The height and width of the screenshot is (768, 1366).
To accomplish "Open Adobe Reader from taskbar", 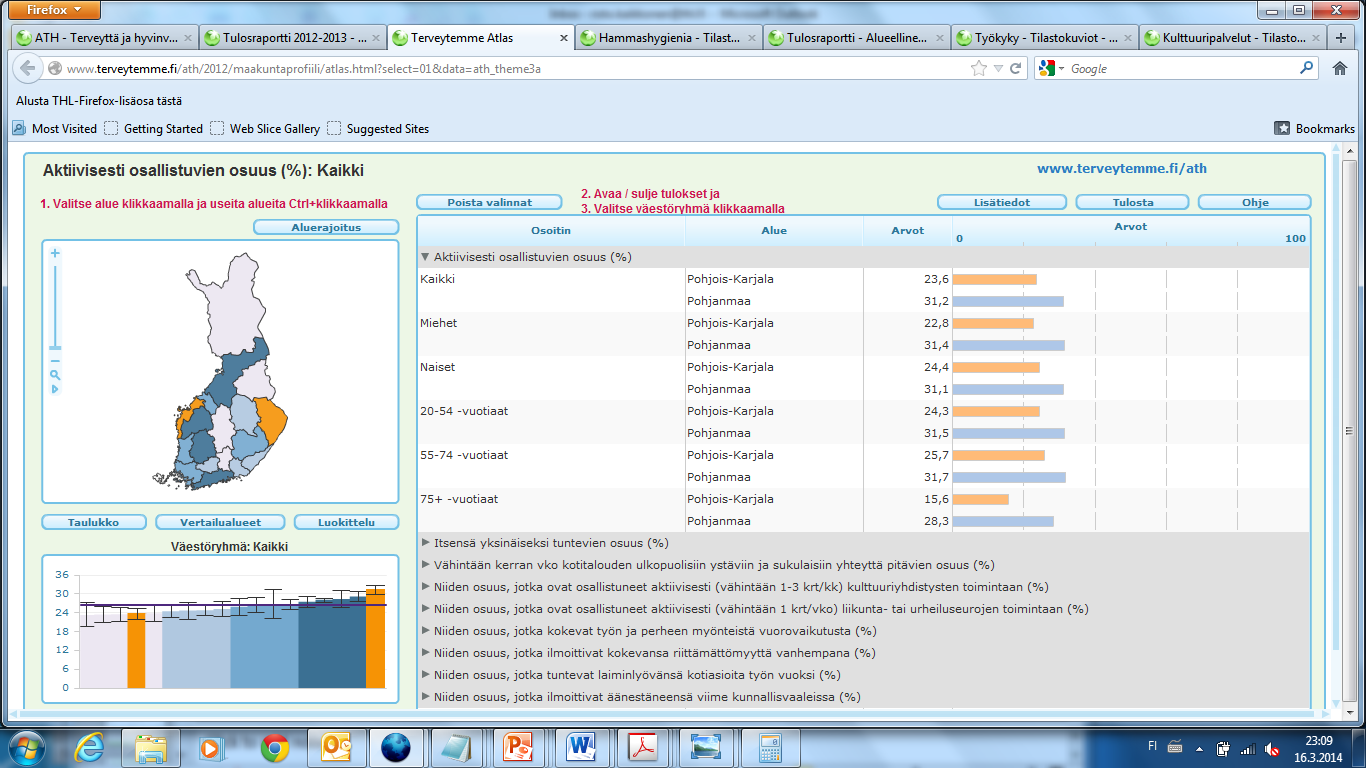I will click(643, 747).
